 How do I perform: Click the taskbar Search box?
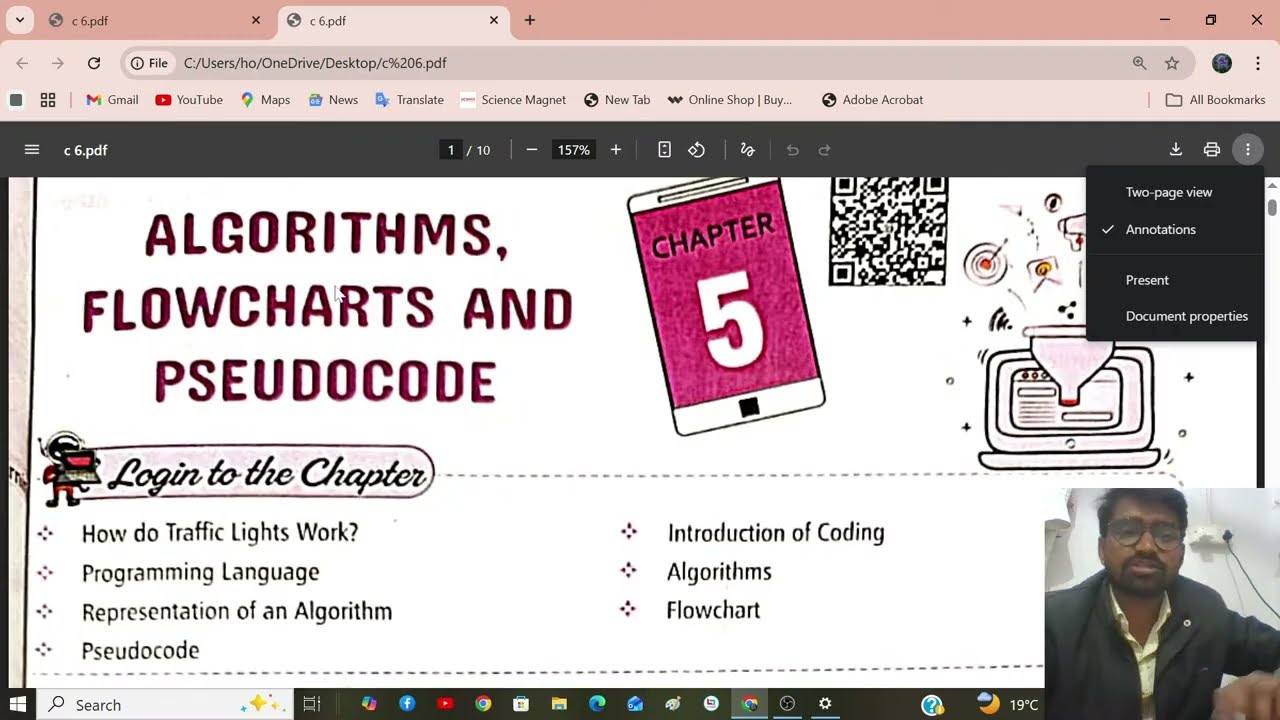pyautogui.click(x=165, y=704)
